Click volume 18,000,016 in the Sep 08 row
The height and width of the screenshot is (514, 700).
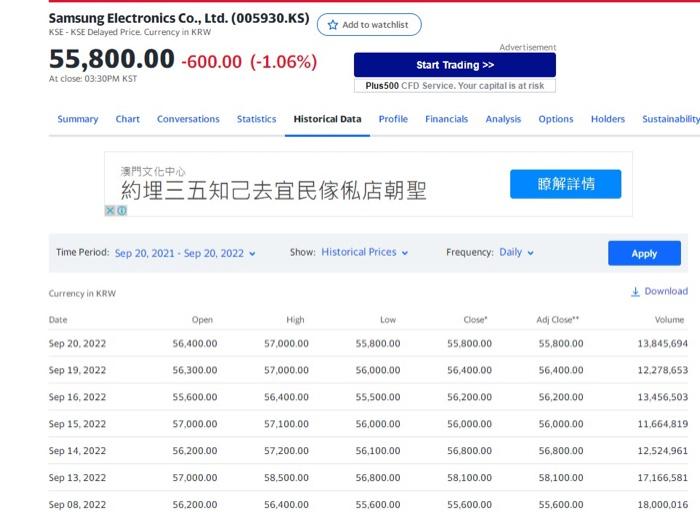tap(662, 505)
